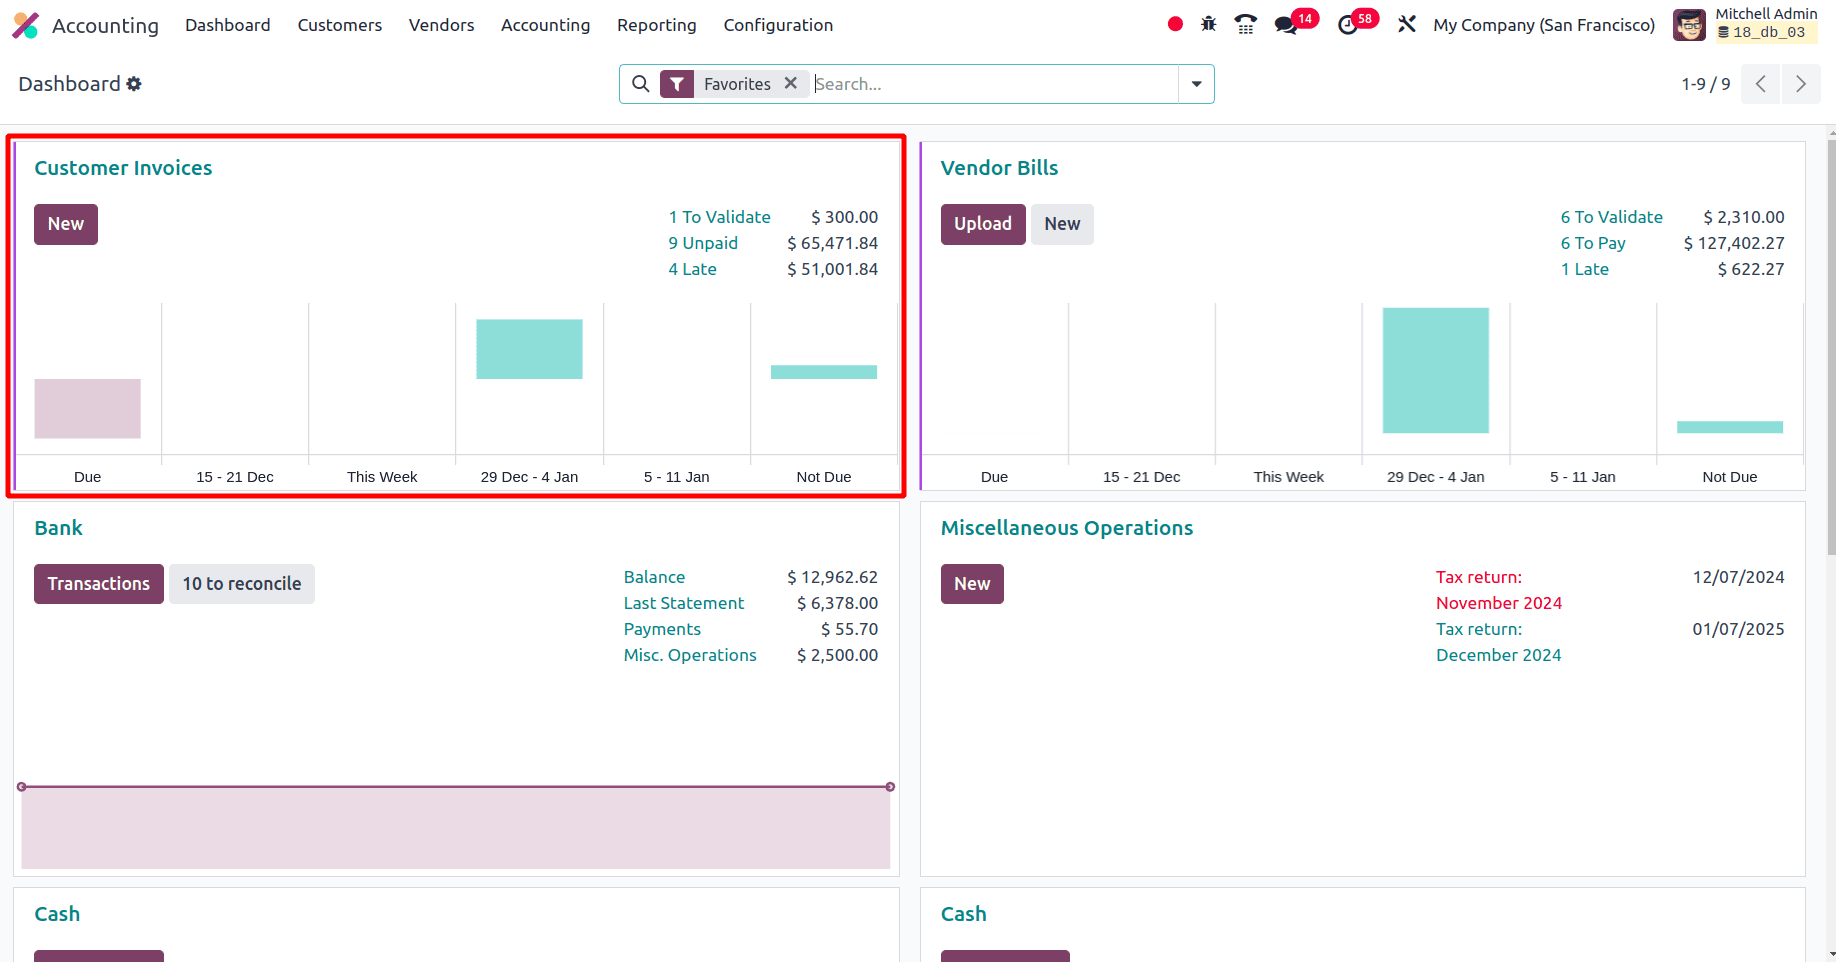Click Mitchell Admin user avatar
Viewport: 1836px width, 962px height.
tap(1689, 25)
